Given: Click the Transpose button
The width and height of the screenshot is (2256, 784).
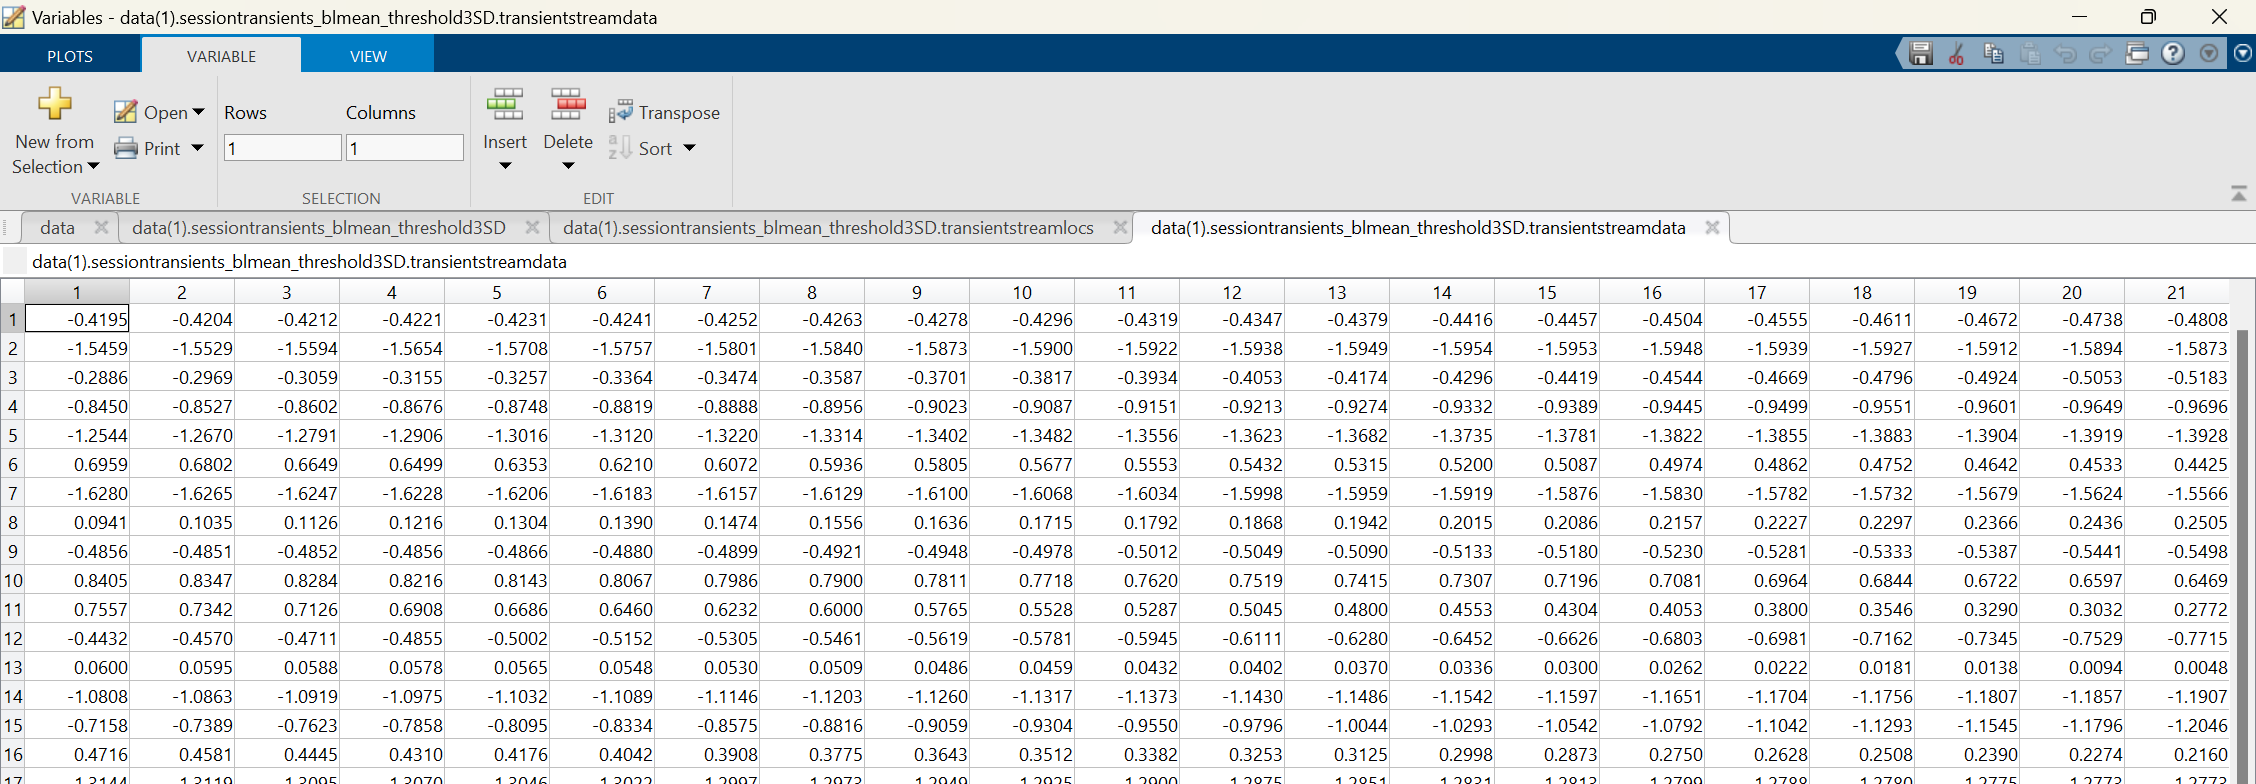Looking at the screenshot, I should [x=664, y=113].
